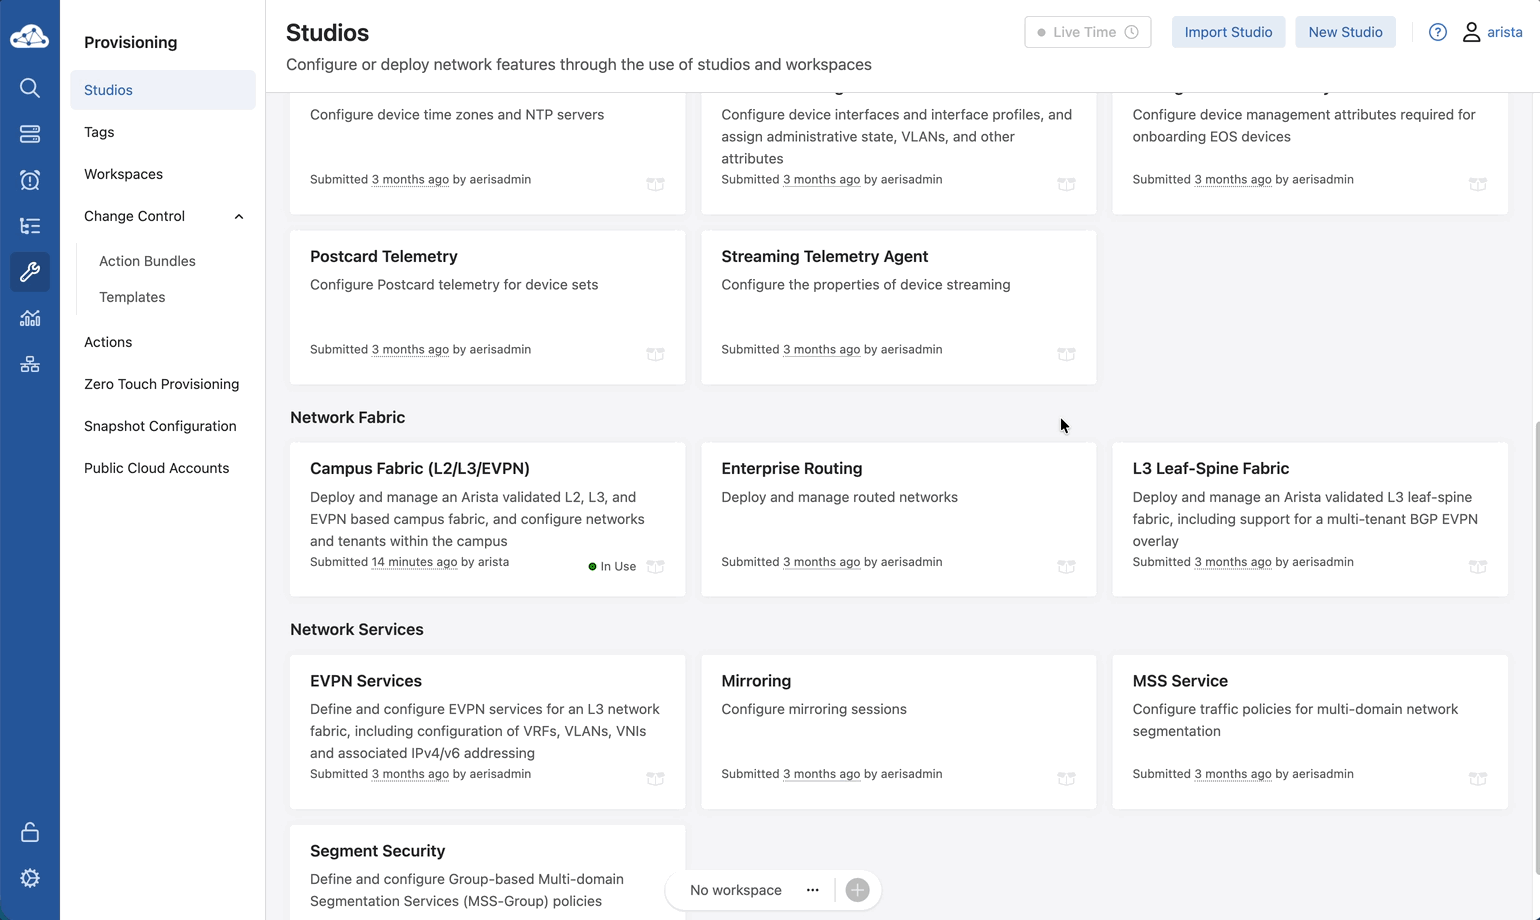Viewport: 1540px width, 920px height.
Task: Click the "In Use" status on Campus Fabric
Action: 612,566
